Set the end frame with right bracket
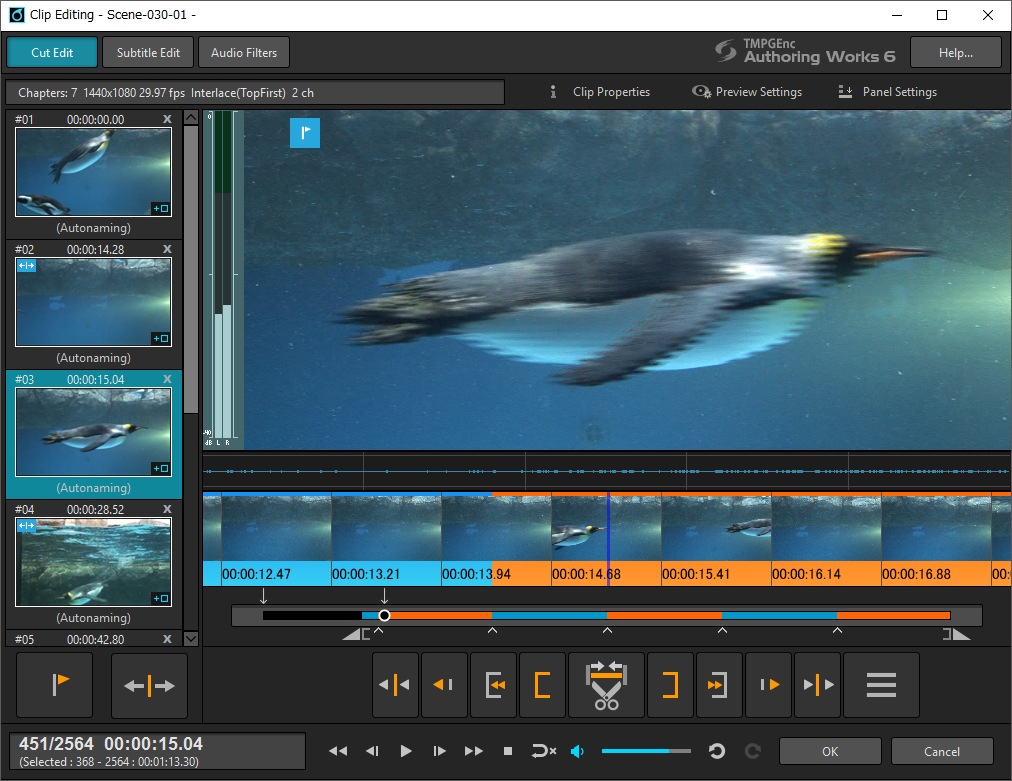Image resolution: width=1012 pixels, height=781 pixels. point(670,685)
